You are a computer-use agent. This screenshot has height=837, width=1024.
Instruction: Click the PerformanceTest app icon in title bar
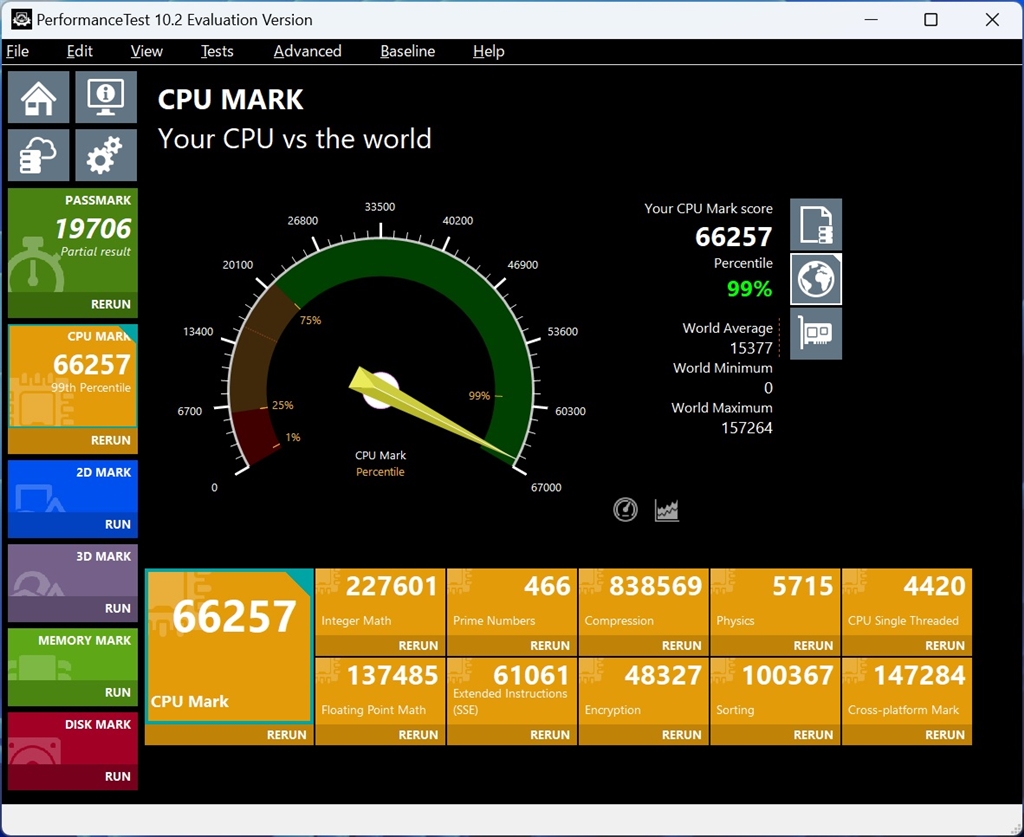(21, 20)
